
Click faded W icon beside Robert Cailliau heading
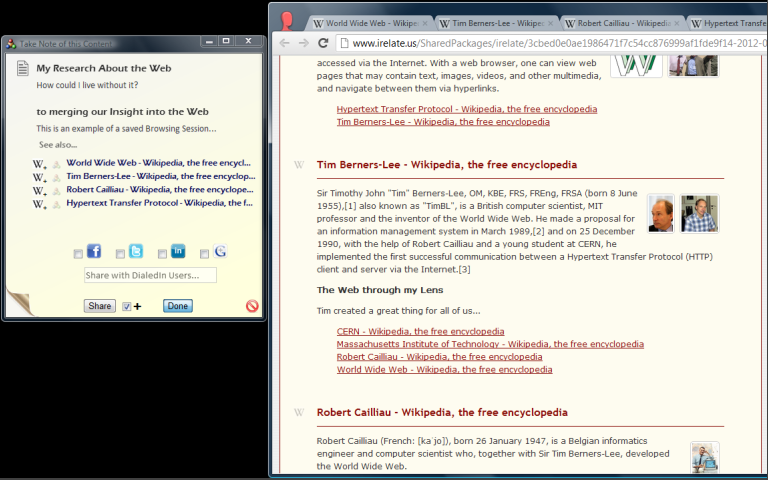[299, 412]
